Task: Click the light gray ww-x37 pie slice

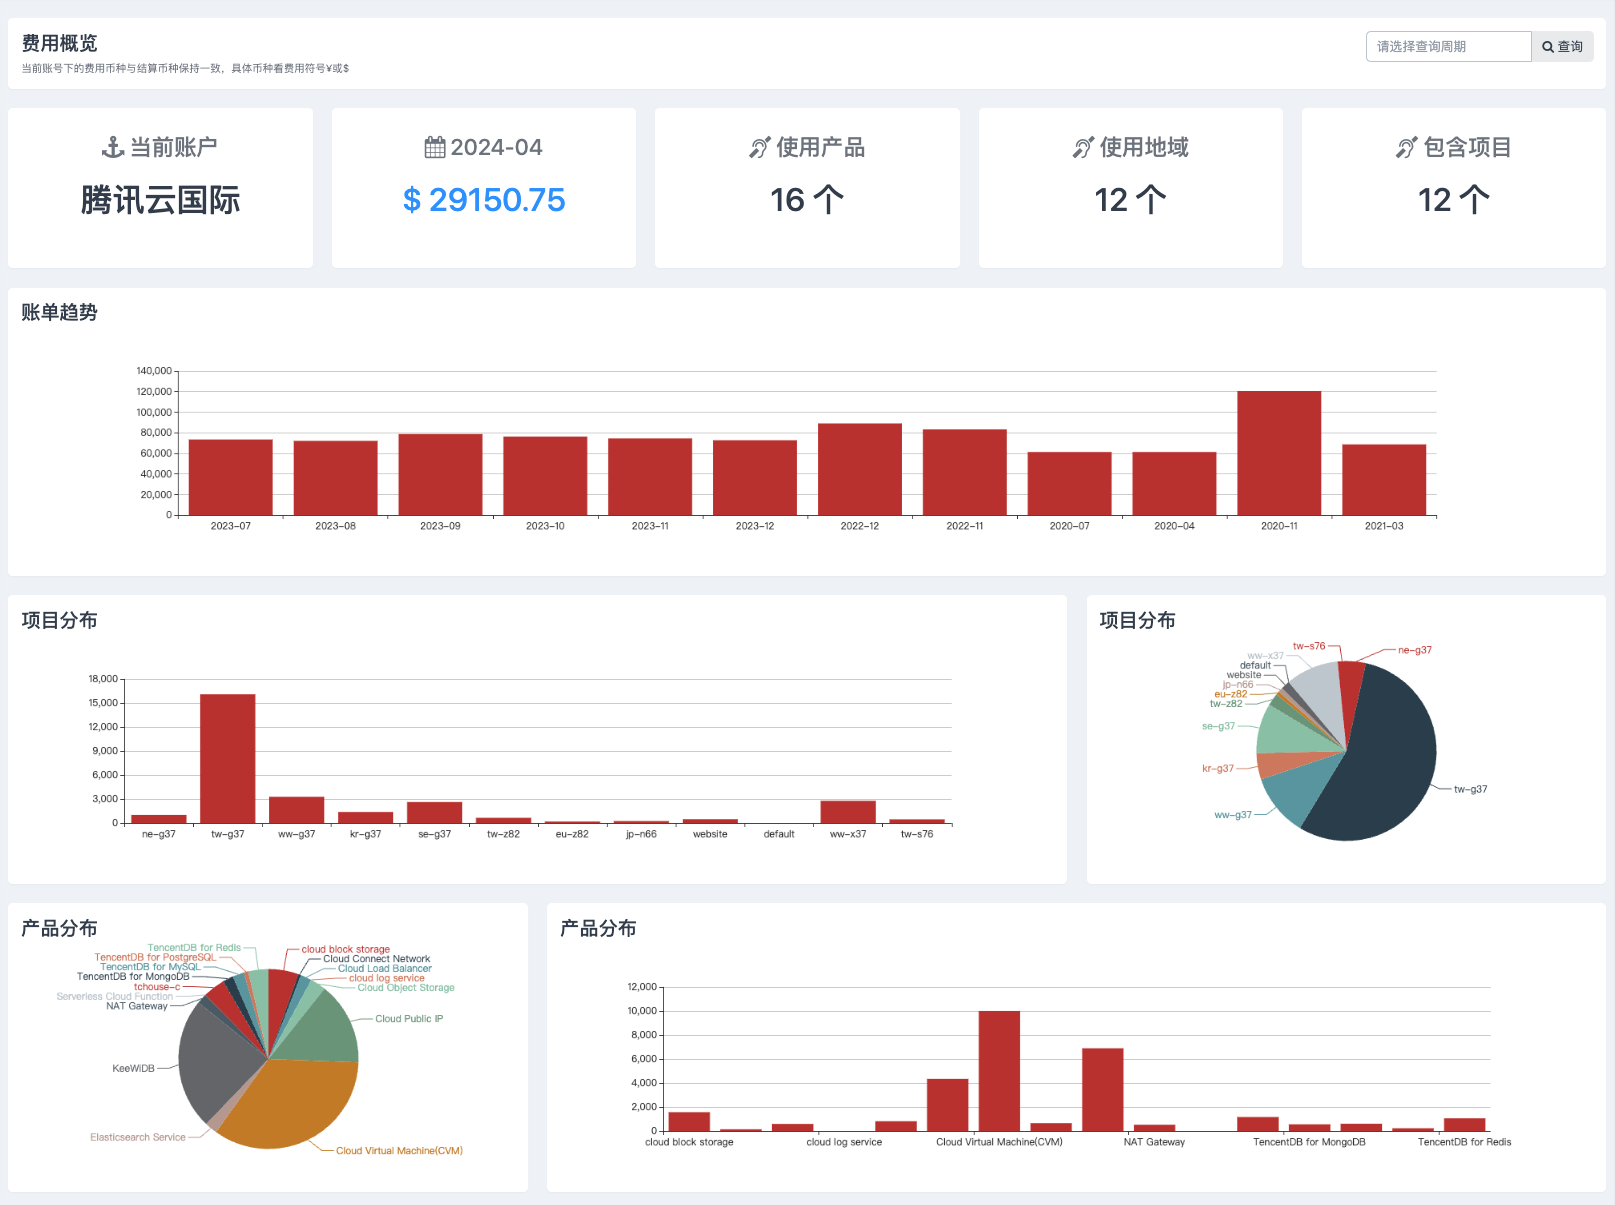Action: click(1320, 692)
